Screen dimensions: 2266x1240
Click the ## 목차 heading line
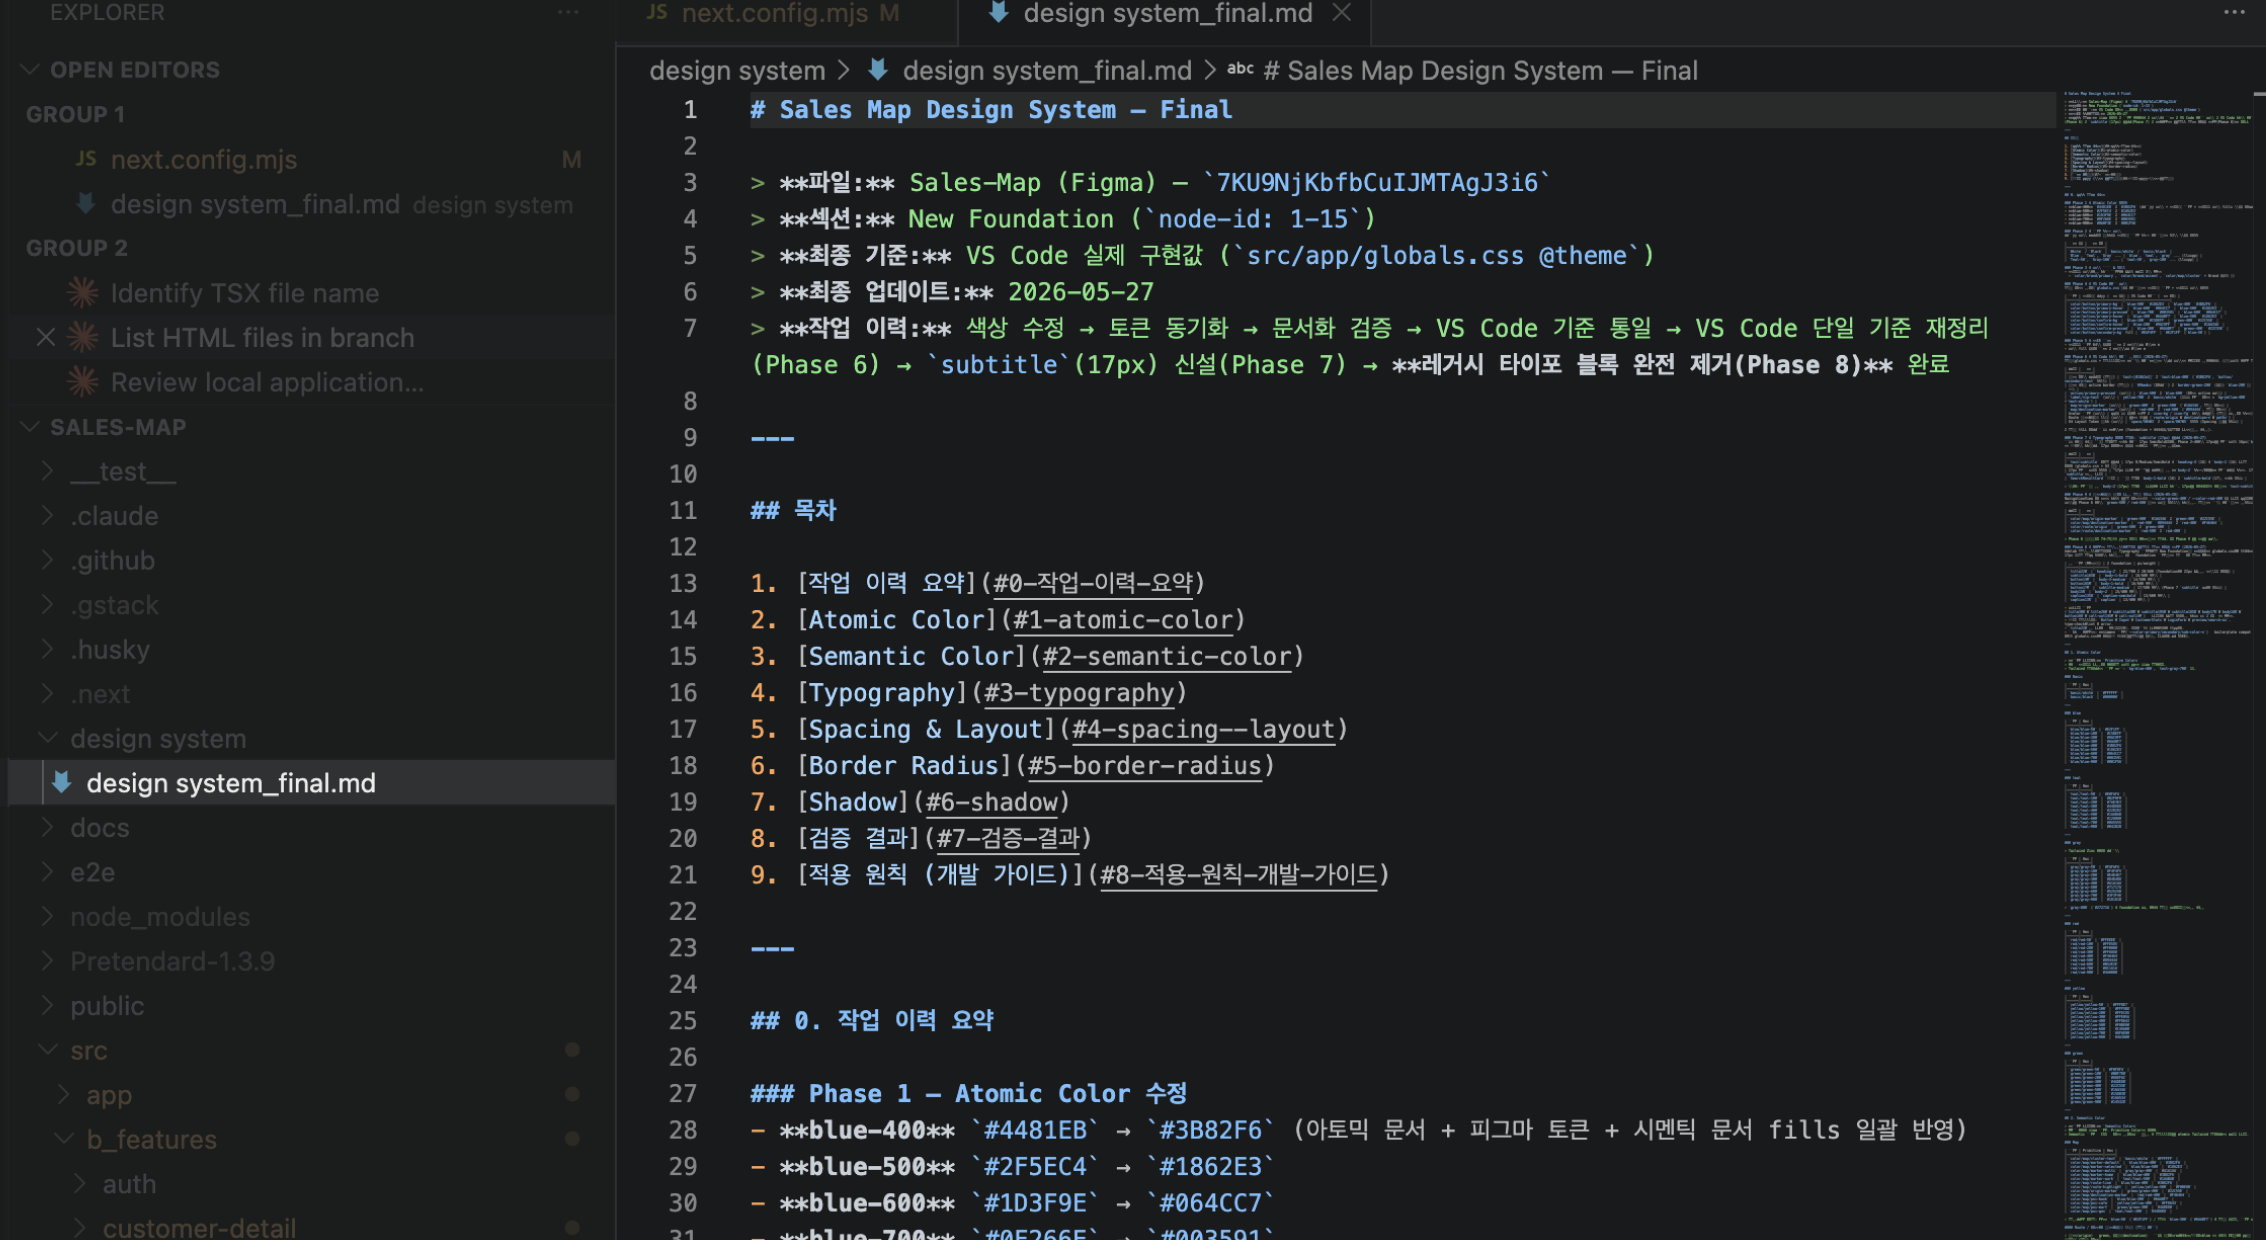point(793,510)
